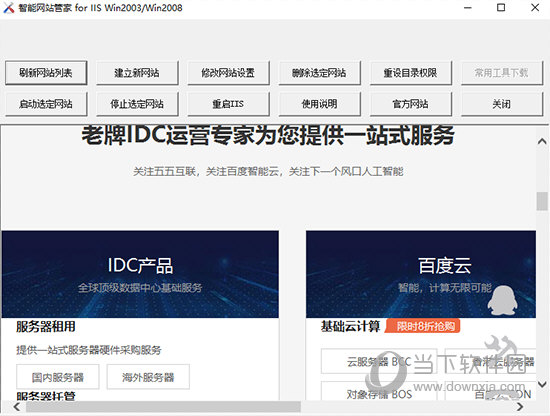Click the 重启IIS button
The image size is (550, 416).
pos(228,104)
